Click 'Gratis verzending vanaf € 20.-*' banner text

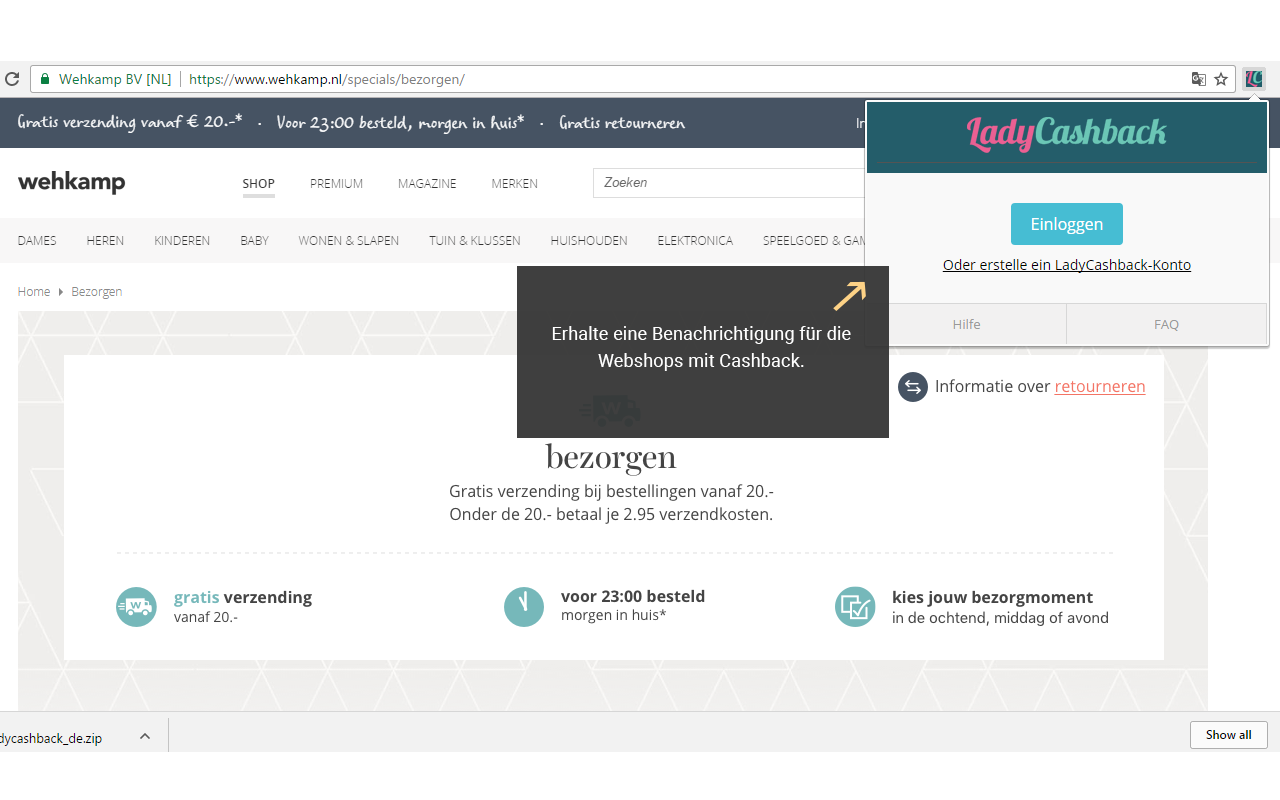coord(130,123)
